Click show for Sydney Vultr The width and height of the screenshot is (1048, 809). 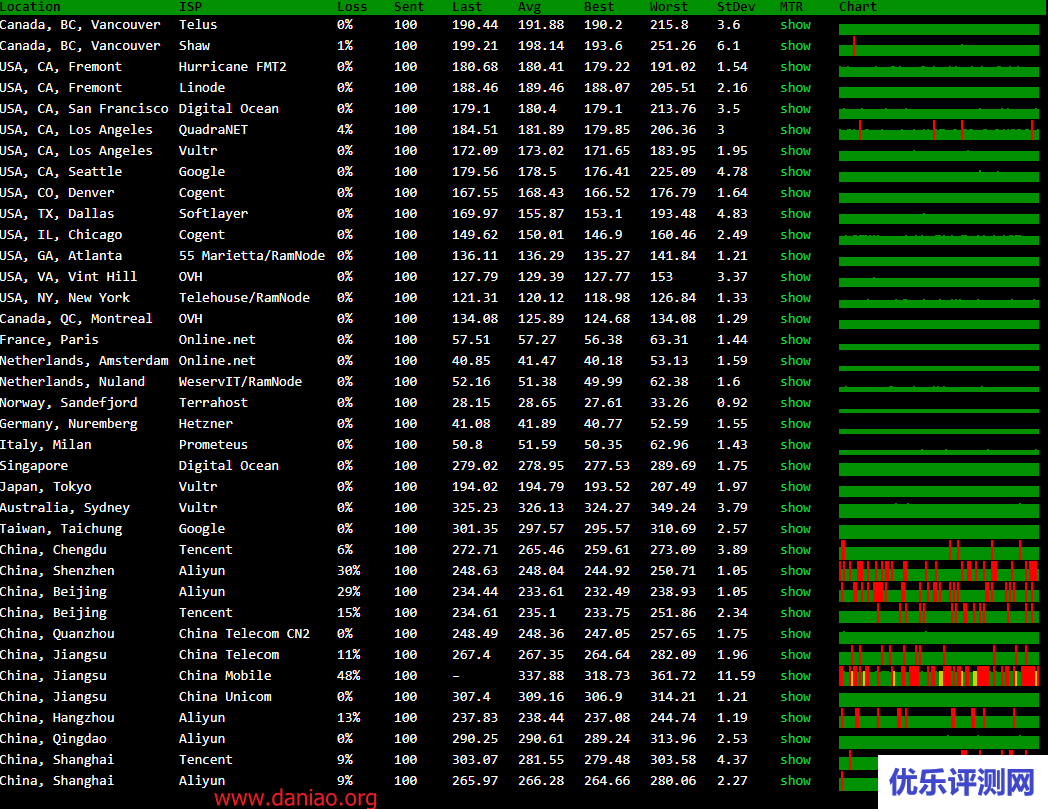795,507
